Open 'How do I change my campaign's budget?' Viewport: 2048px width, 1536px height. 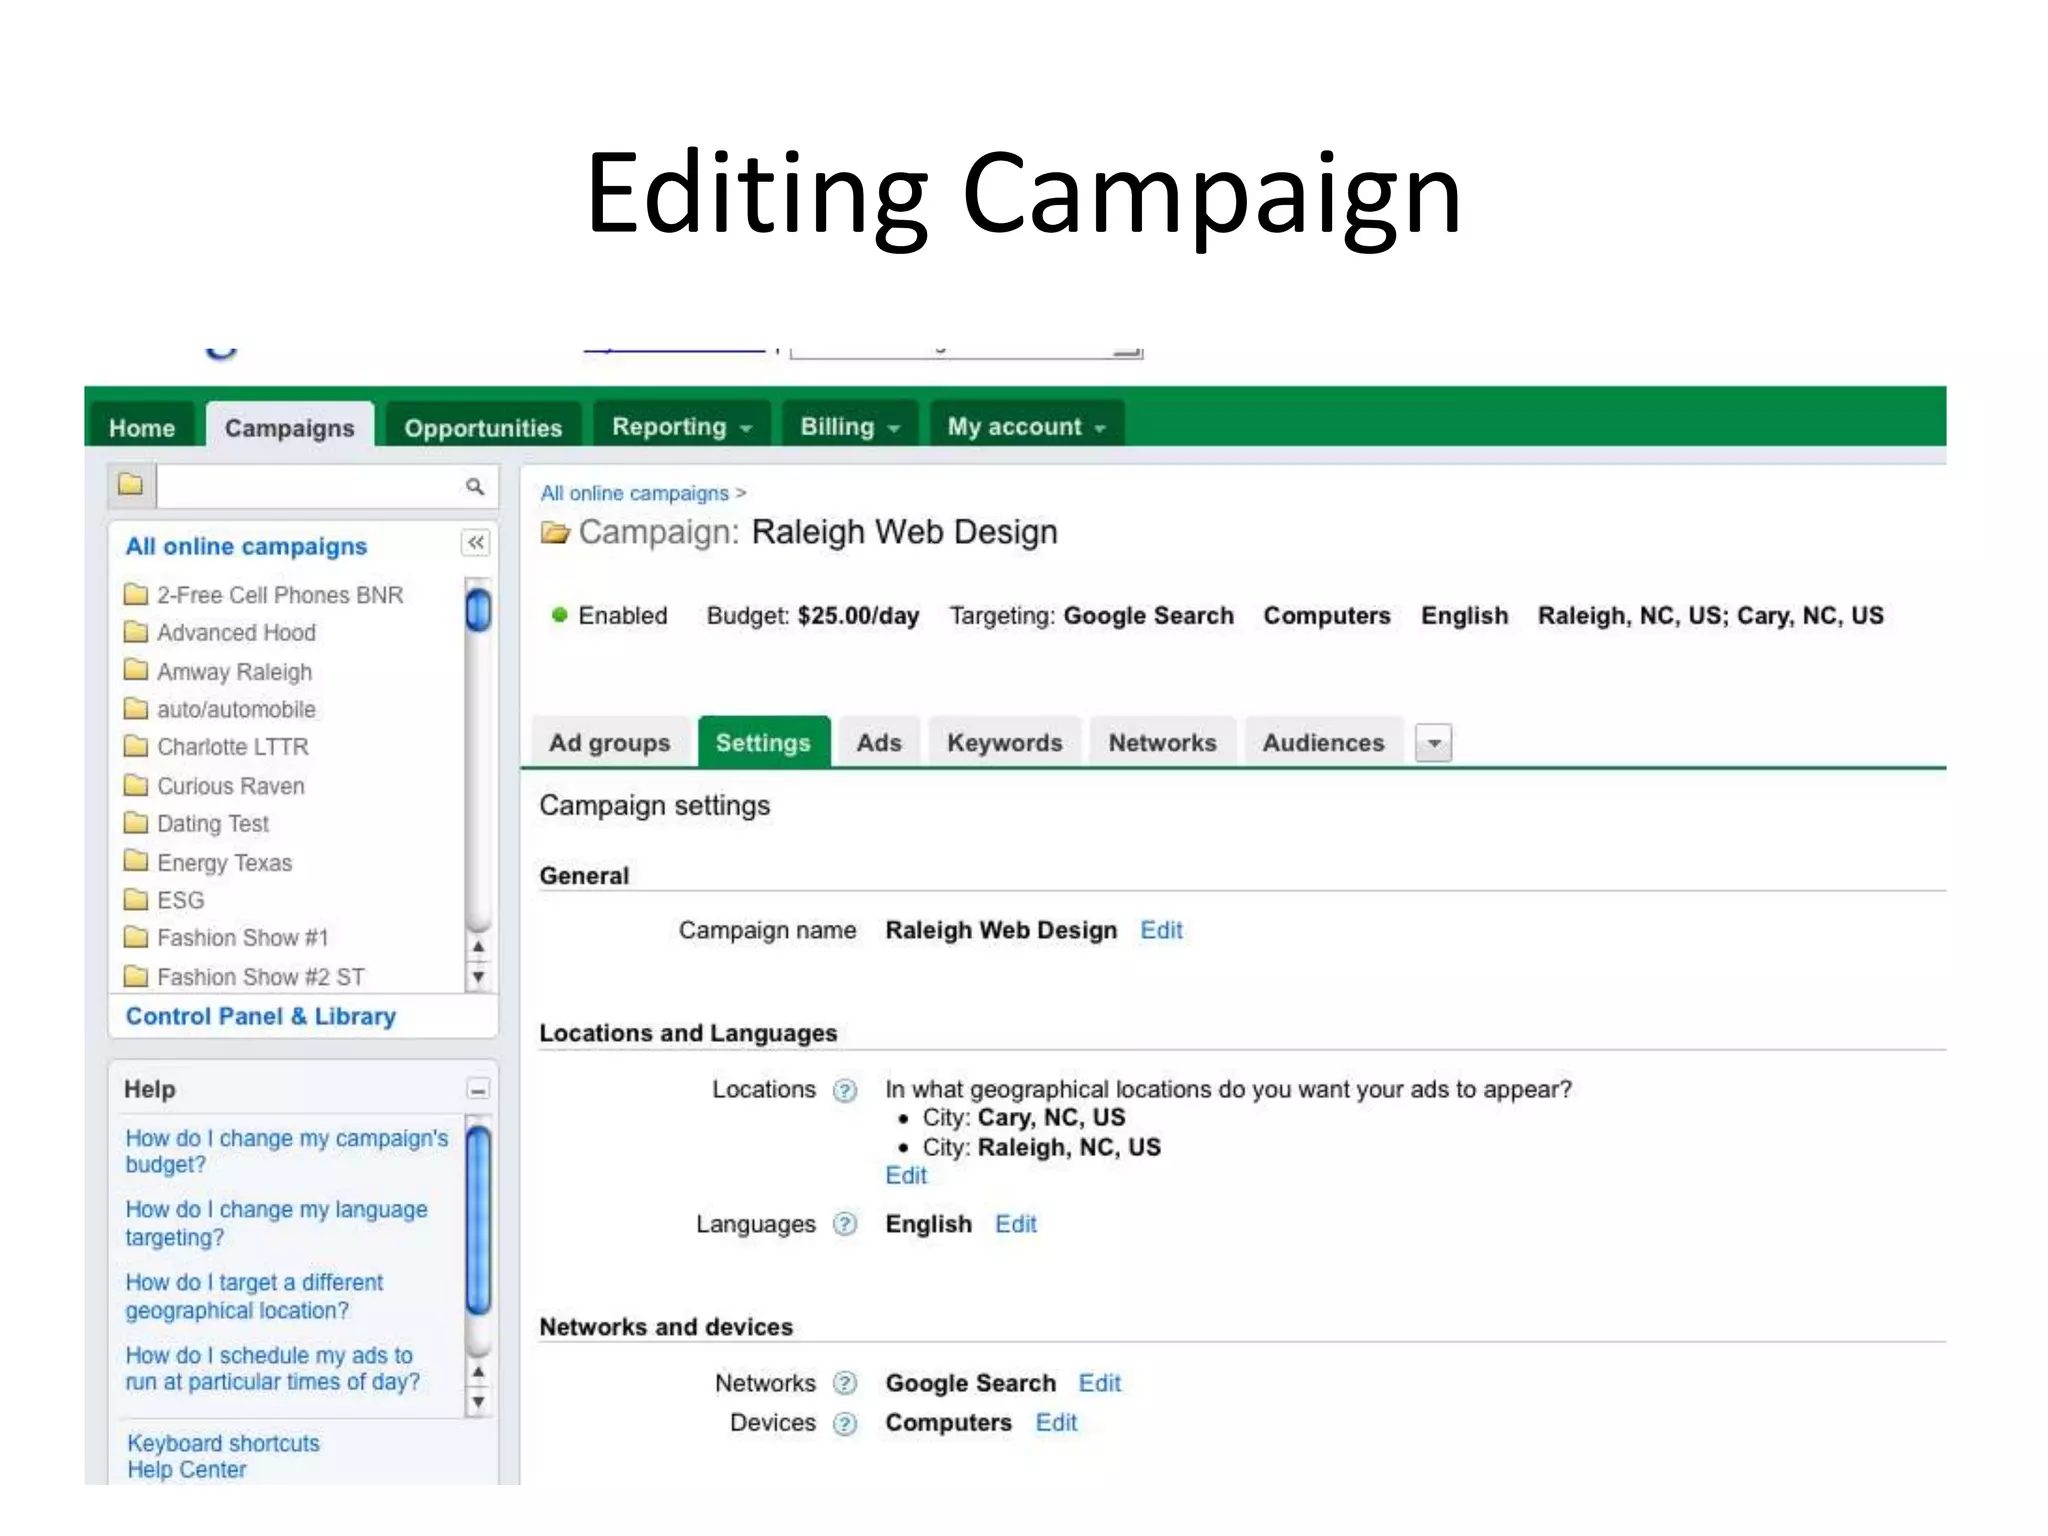click(287, 1151)
